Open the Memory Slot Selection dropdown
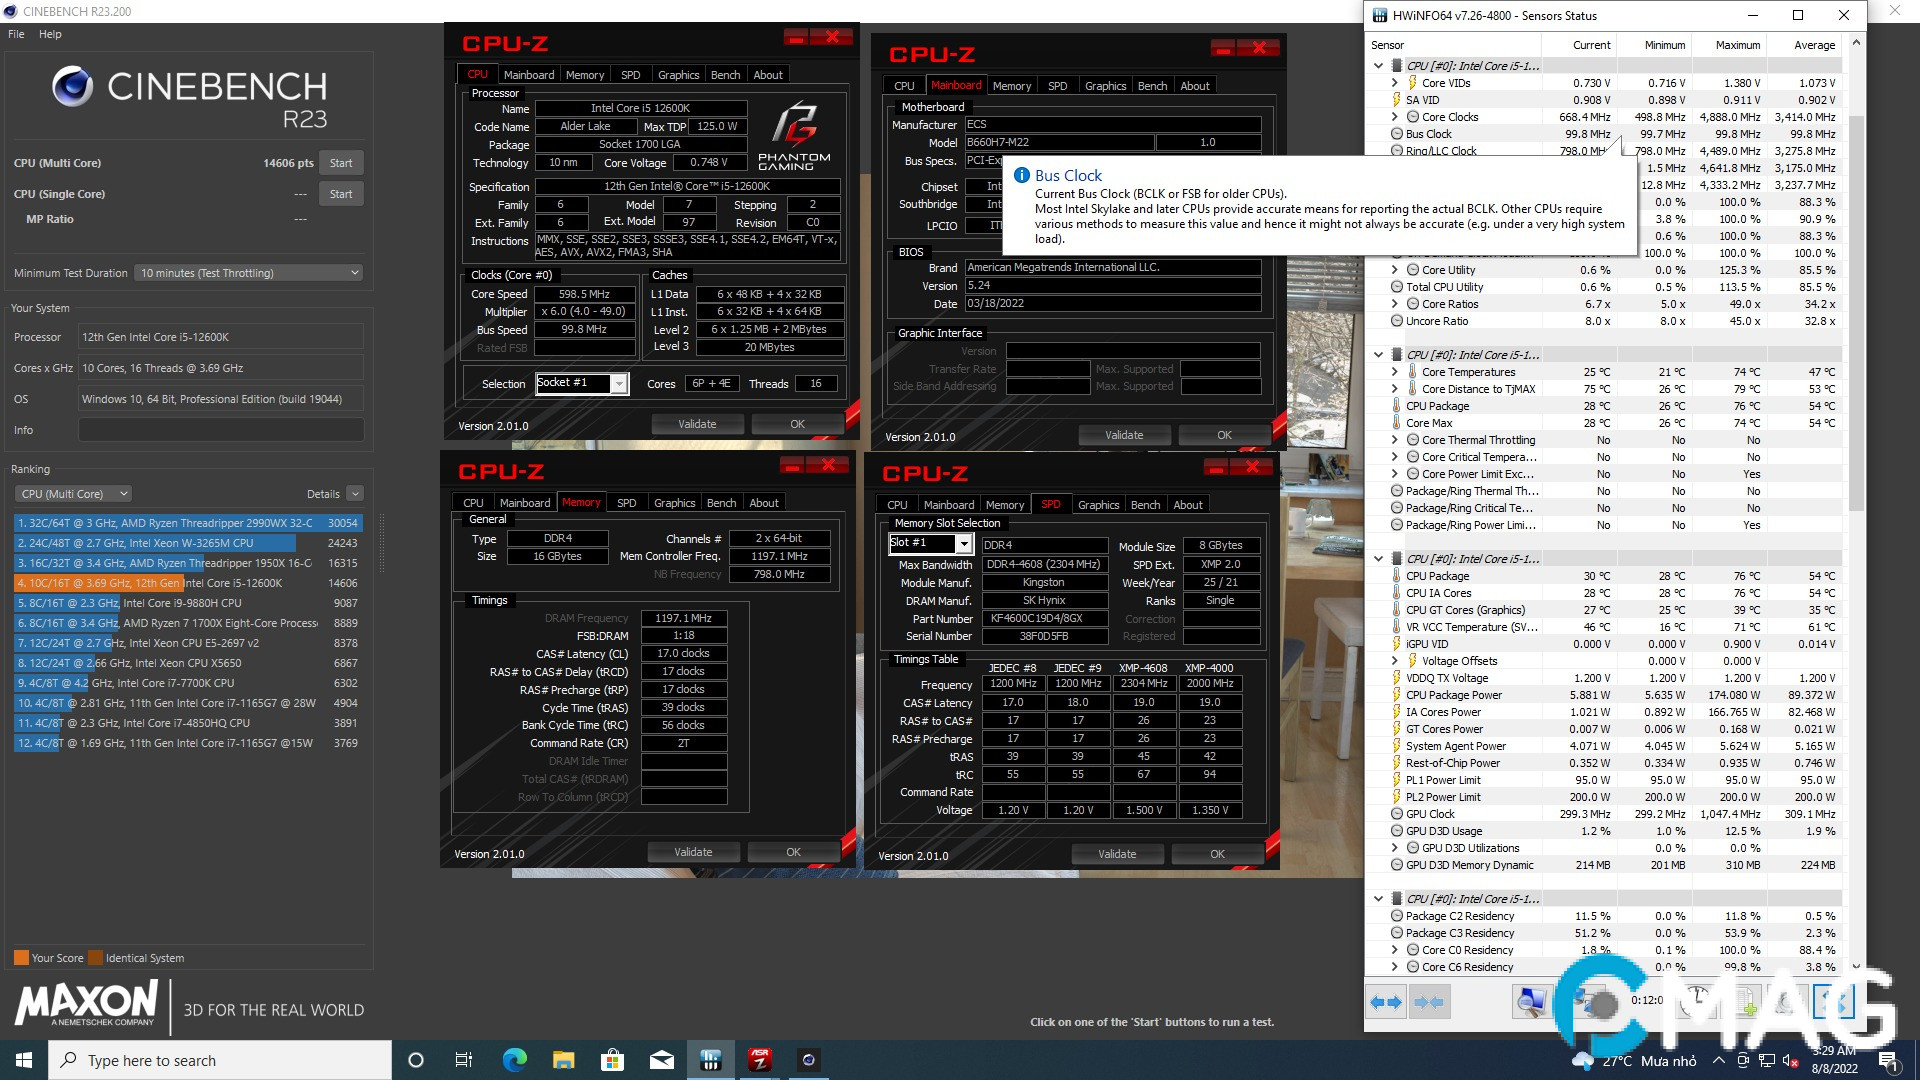Screen dimensions: 1920x1080 tap(963, 543)
